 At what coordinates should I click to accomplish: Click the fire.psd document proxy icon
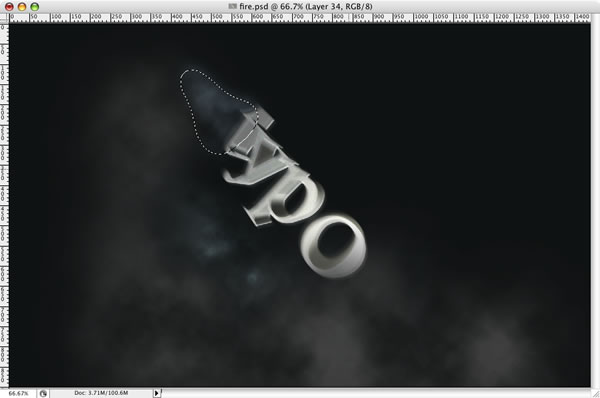tap(233, 6)
